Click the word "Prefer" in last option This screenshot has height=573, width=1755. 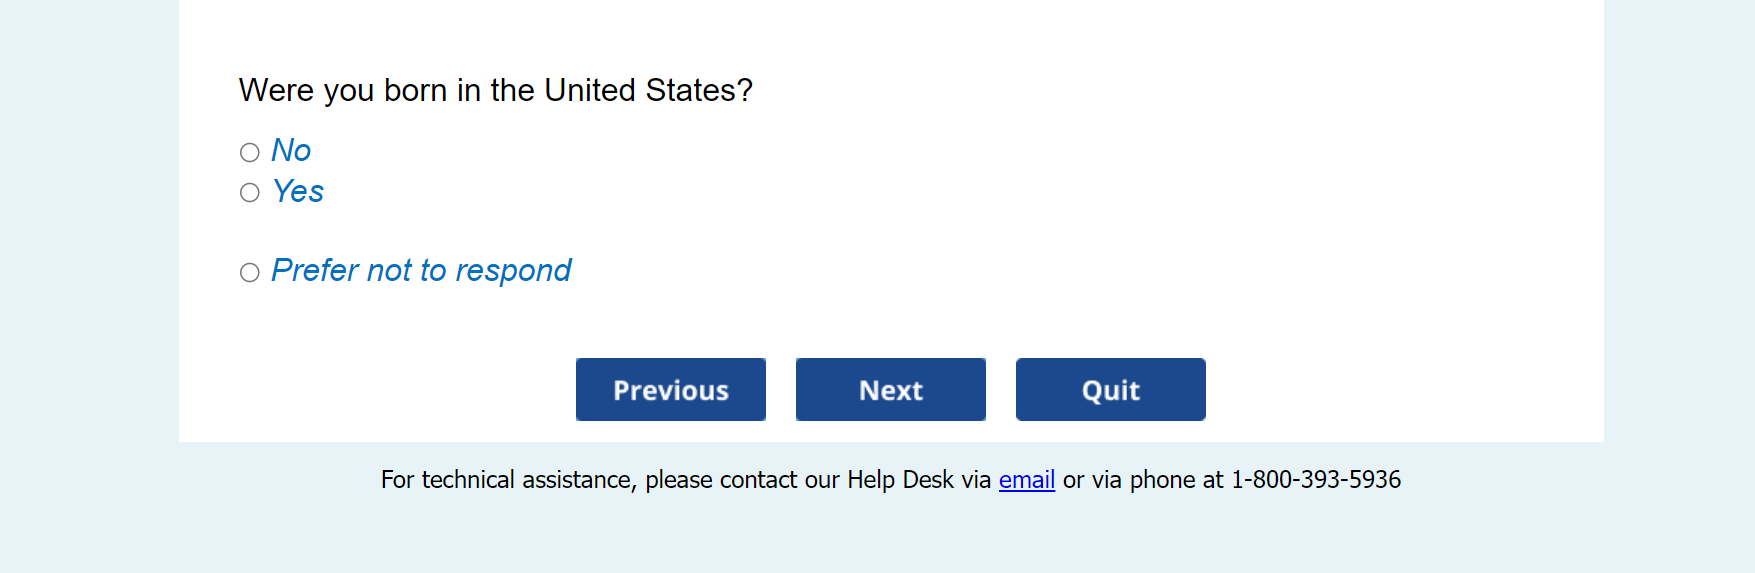[x=315, y=270]
